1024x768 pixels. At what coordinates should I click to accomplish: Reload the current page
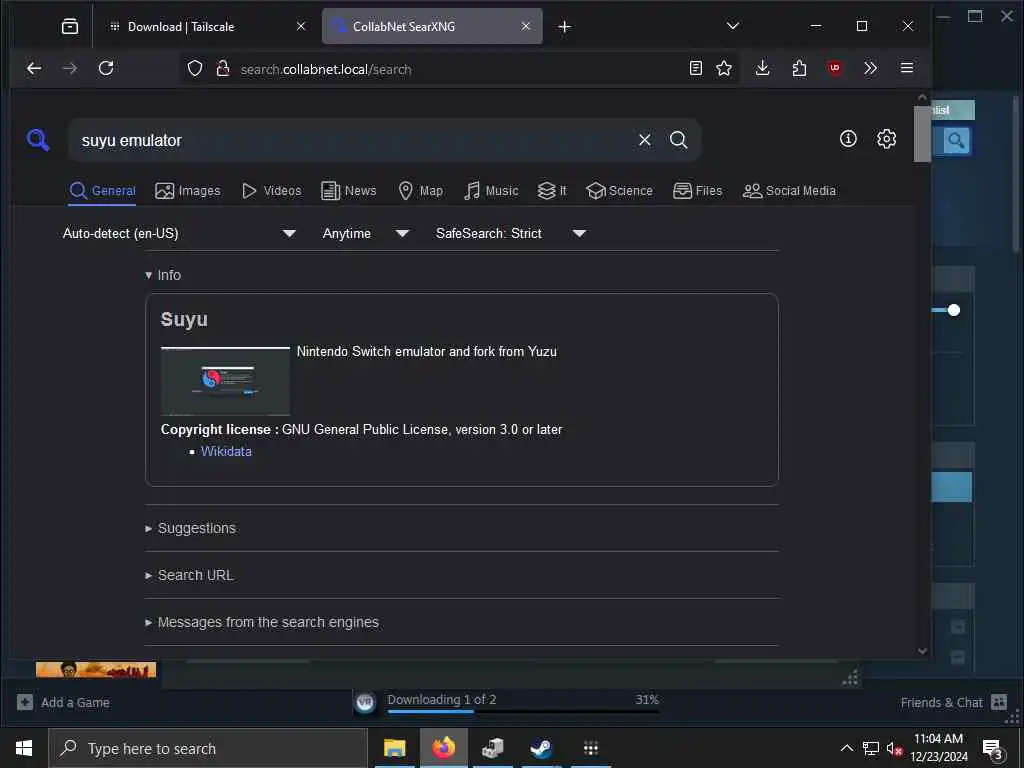[x=106, y=68]
